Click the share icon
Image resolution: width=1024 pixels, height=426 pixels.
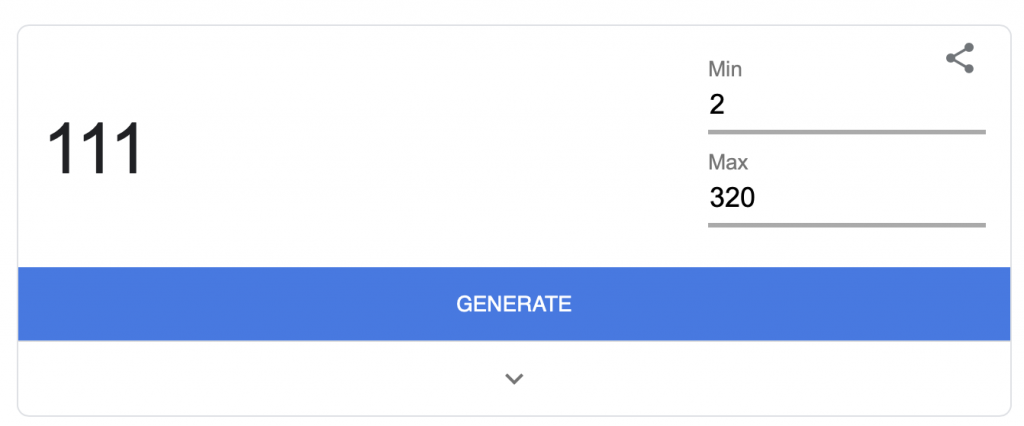coord(960,58)
